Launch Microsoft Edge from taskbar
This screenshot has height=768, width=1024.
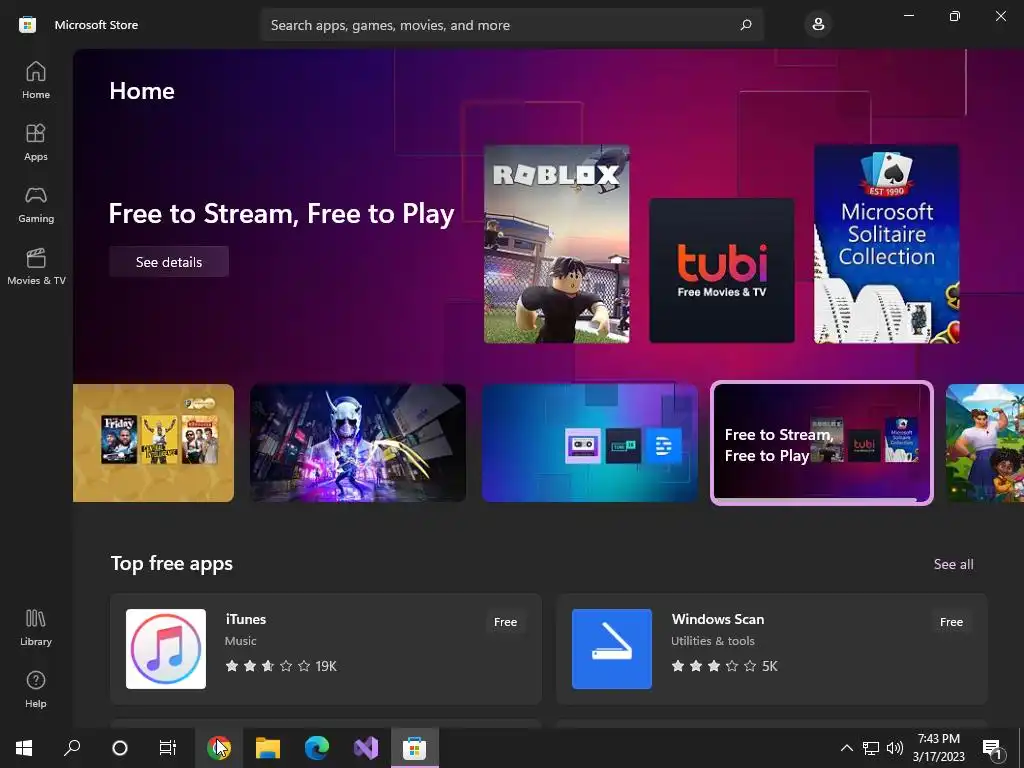click(x=317, y=748)
